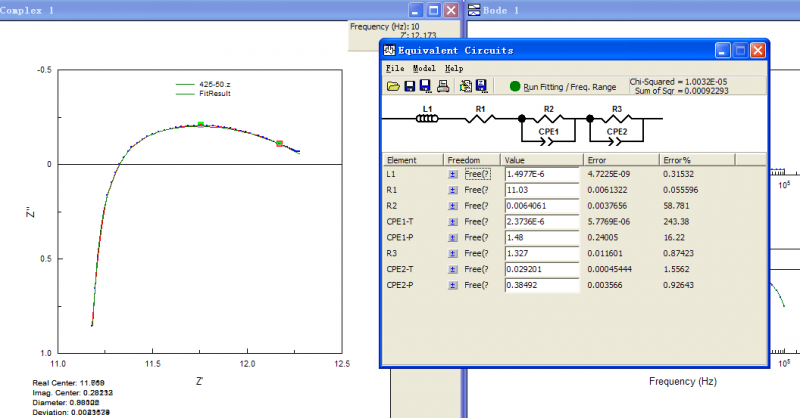
Task: Click the Open file folder icon
Action: (394, 87)
